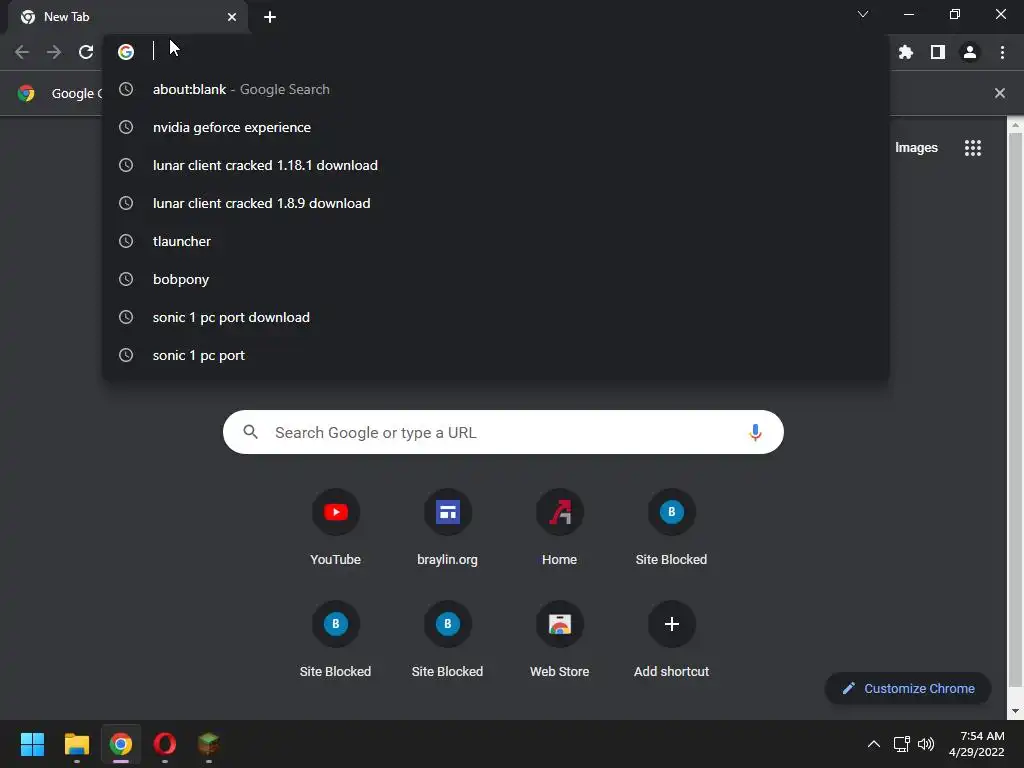
Task: Open the volume tray icon
Action: point(925,744)
